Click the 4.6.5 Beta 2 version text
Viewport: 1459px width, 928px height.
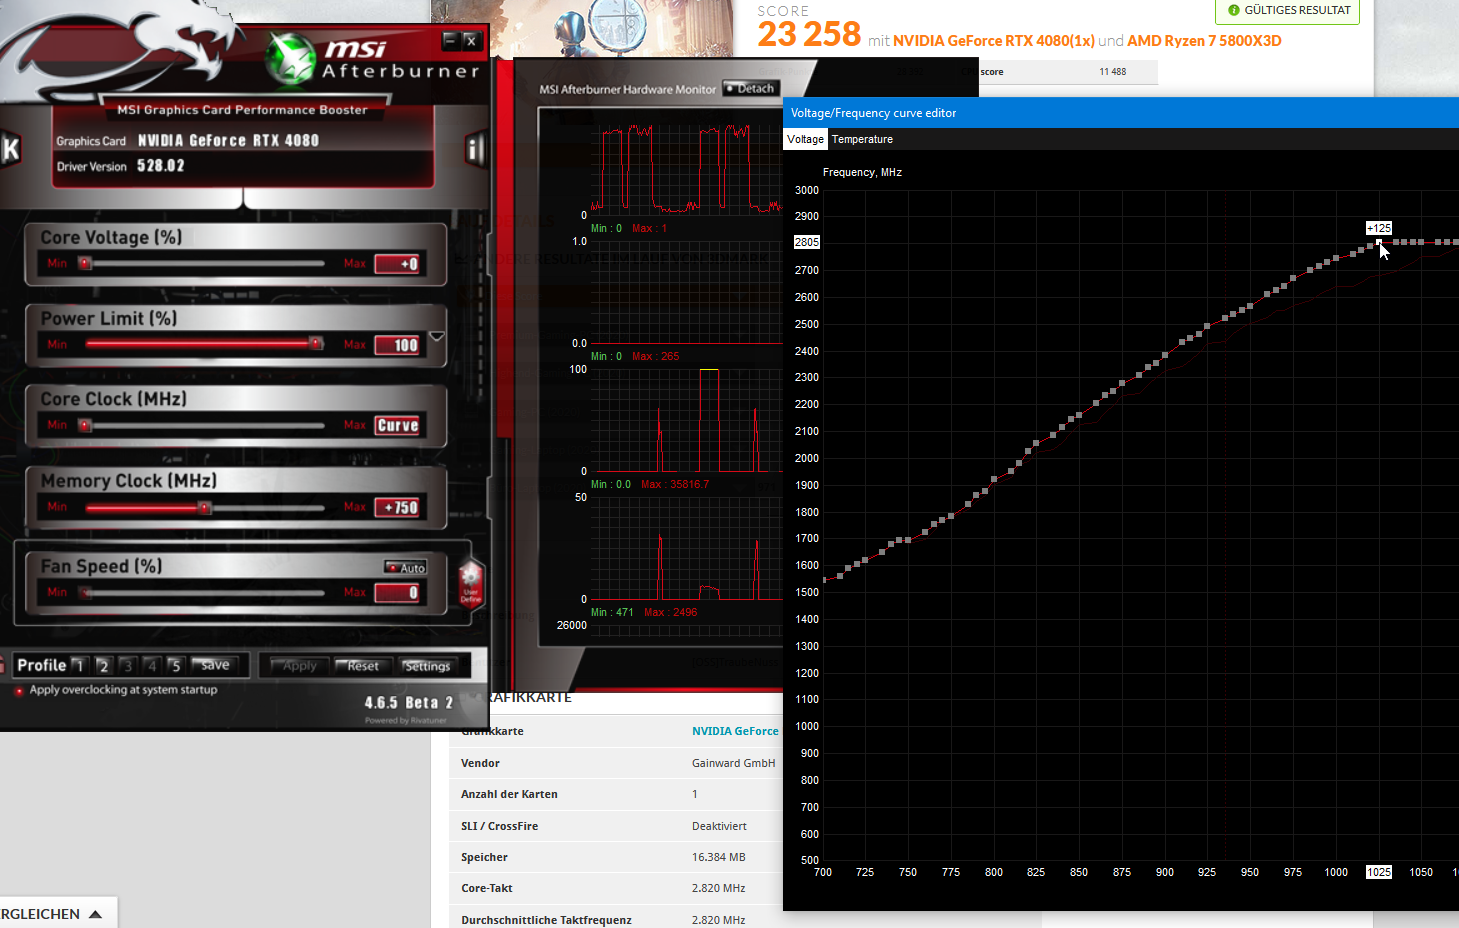pos(408,703)
